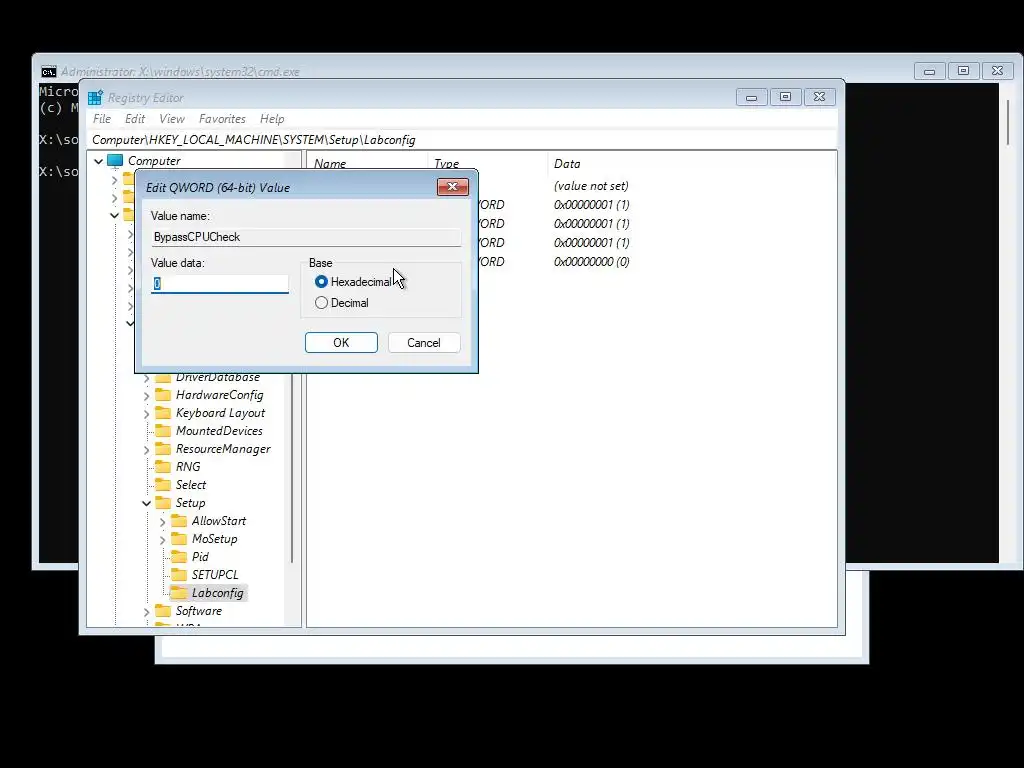This screenshot has height=768, width=1024.
Task: Click the DriverDatabase folder icon
Action: click(x=163, y=377)
